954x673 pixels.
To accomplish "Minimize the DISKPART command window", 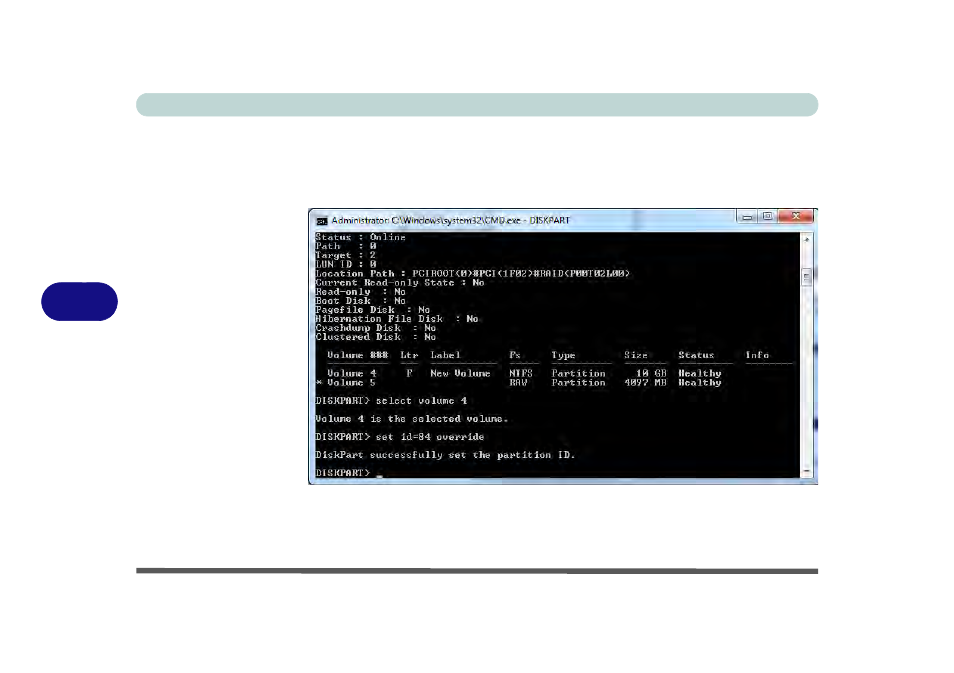I will (x=747, y=217).
